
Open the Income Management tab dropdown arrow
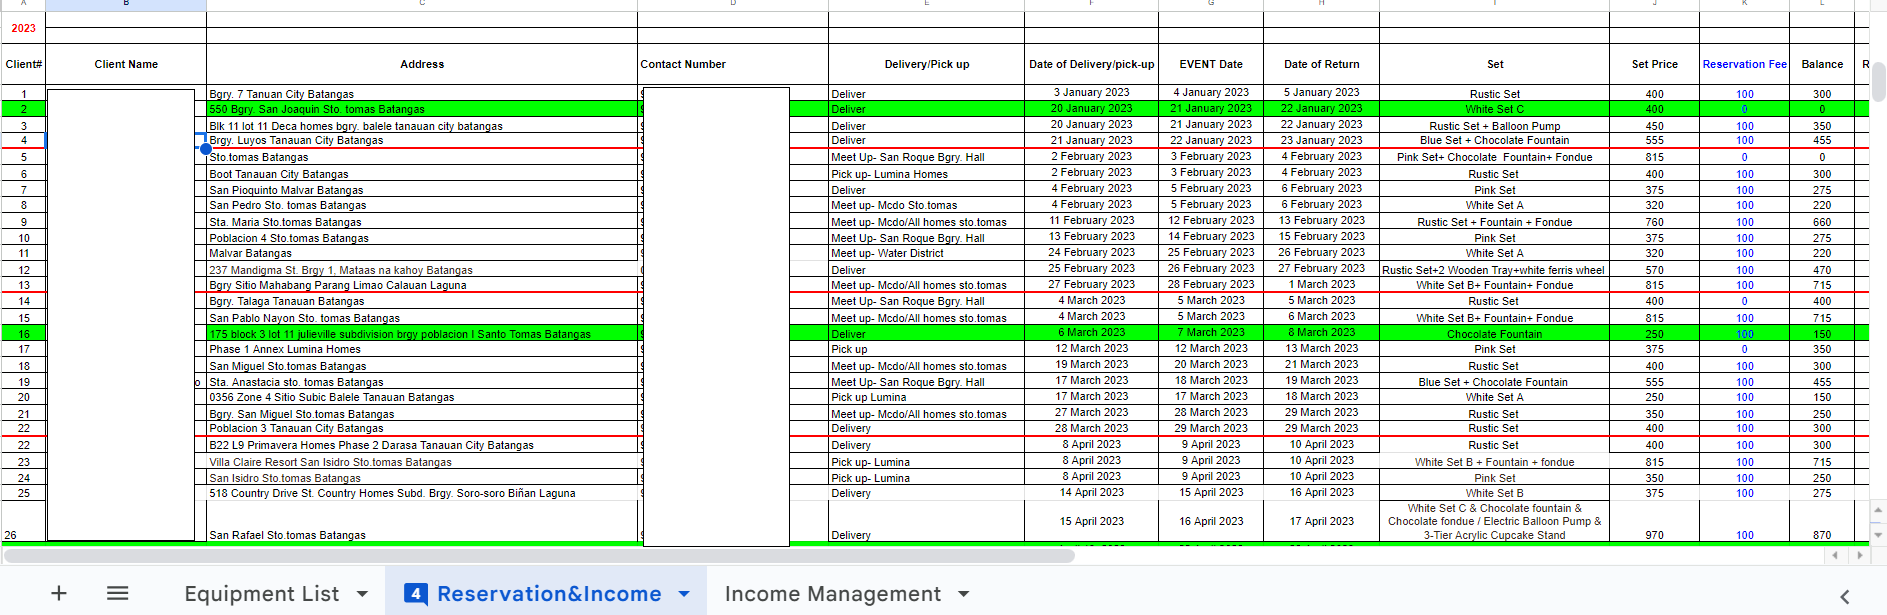pos(964,594)
